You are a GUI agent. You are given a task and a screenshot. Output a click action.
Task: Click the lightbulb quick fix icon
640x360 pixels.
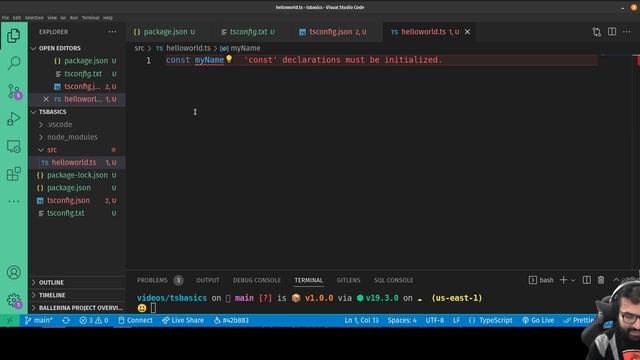coord(229,59)
